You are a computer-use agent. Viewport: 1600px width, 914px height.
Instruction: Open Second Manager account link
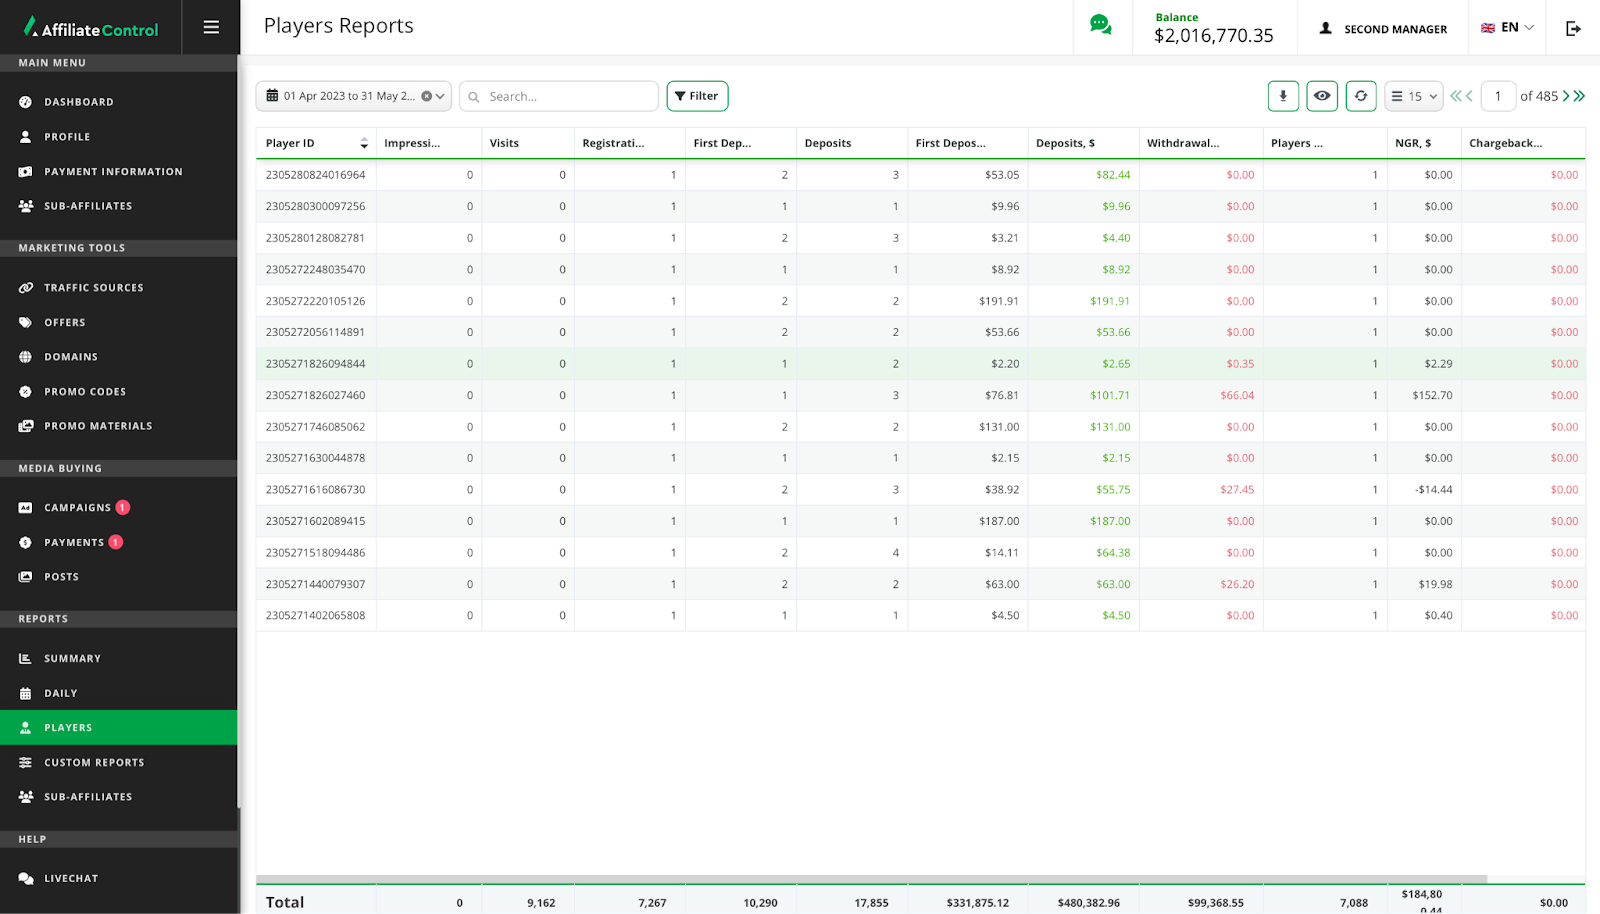(x=1383, y=29)
